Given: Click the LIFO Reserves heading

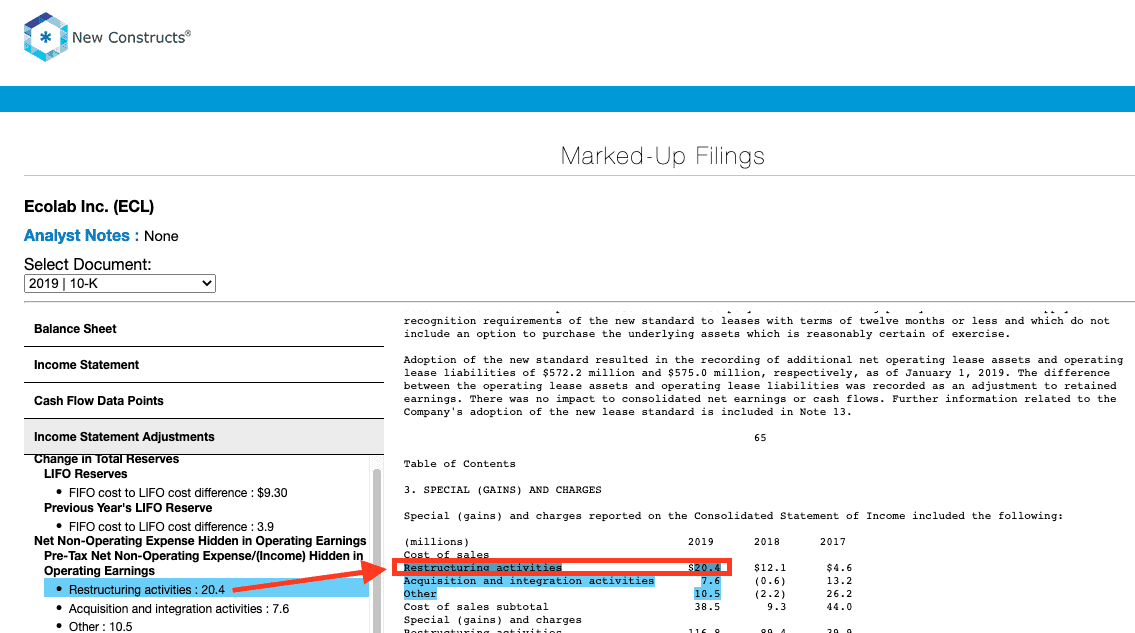Looking at the screenshot, I should click(x=85, y=474).
